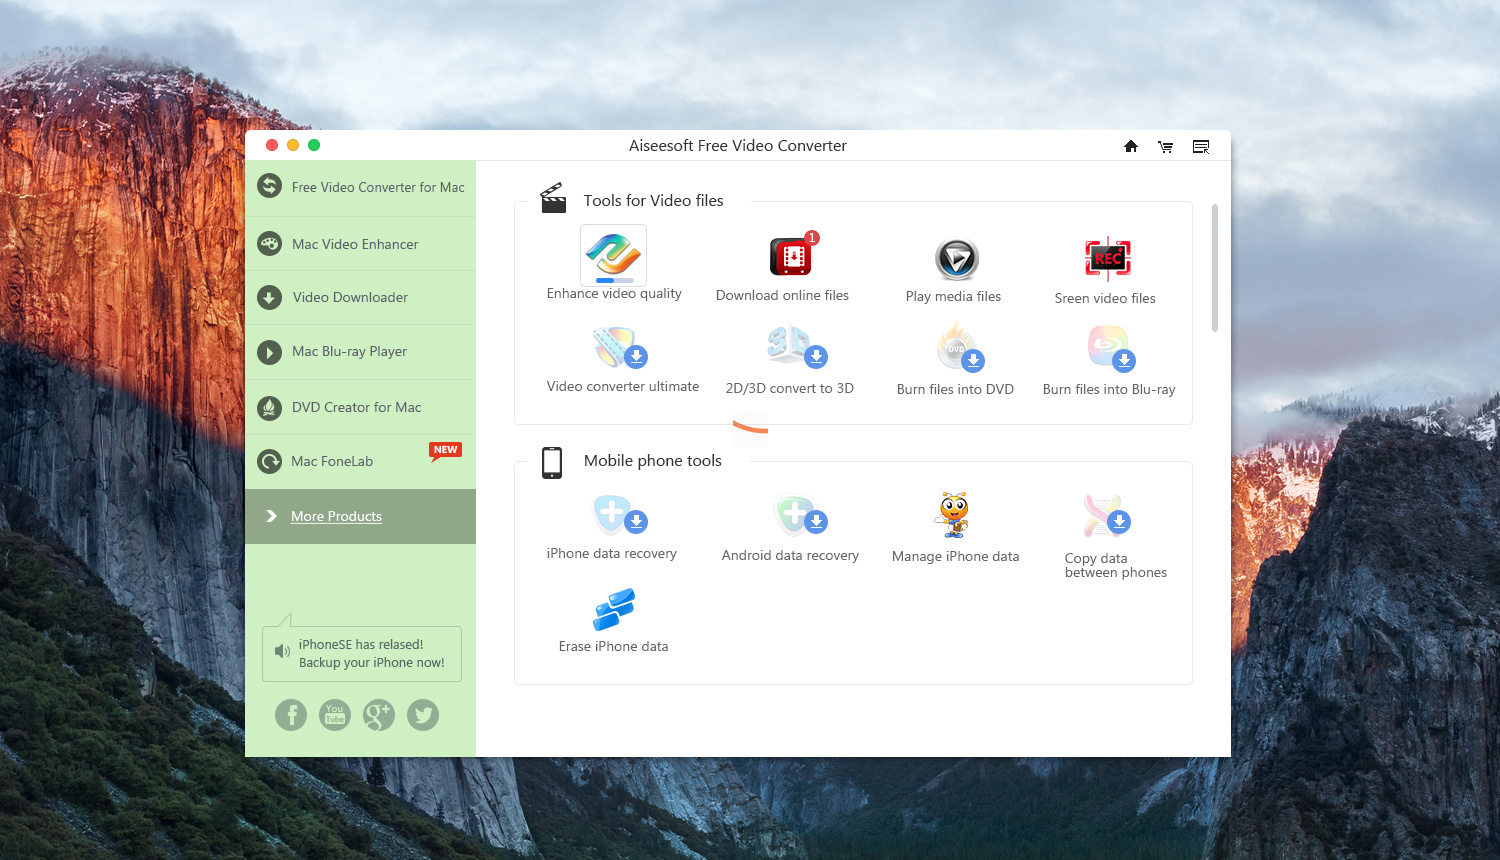Click iPhone data recovery text
Image resolution: width=1500 pixels, height=860 pixels.
point(612,554)
